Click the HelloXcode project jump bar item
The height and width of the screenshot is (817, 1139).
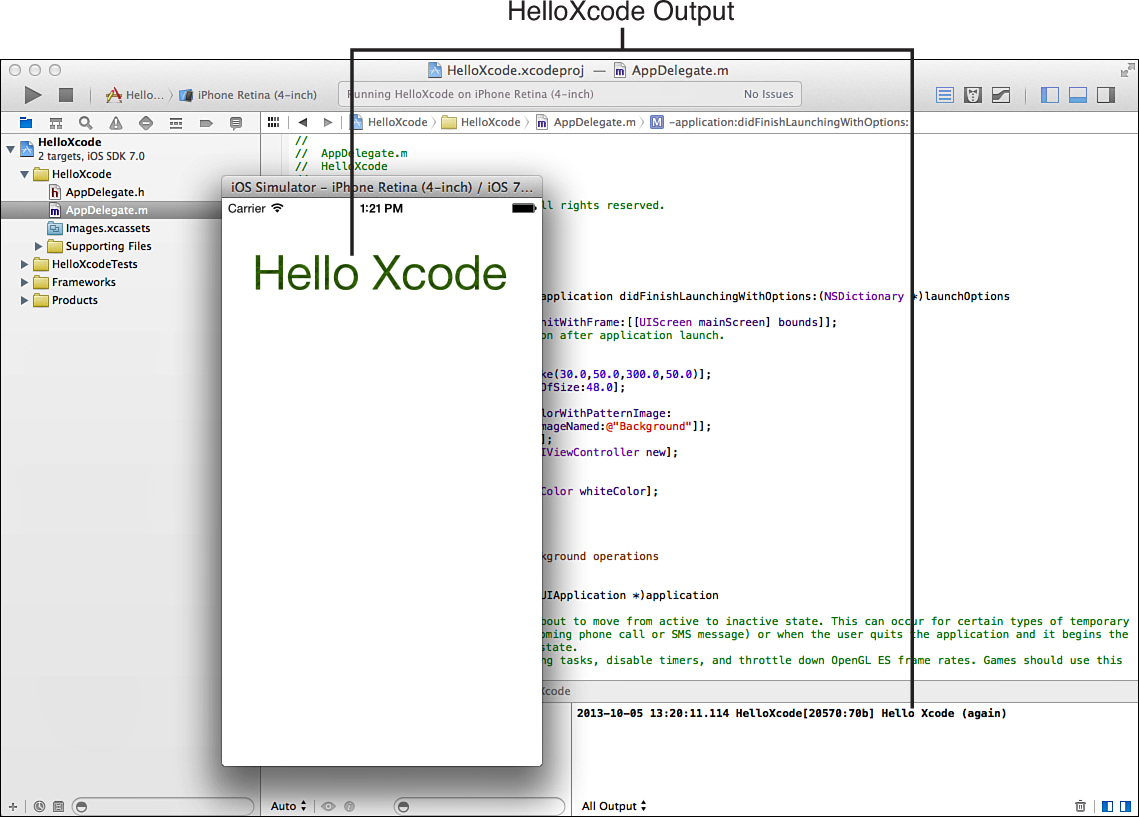click(390, 122)
